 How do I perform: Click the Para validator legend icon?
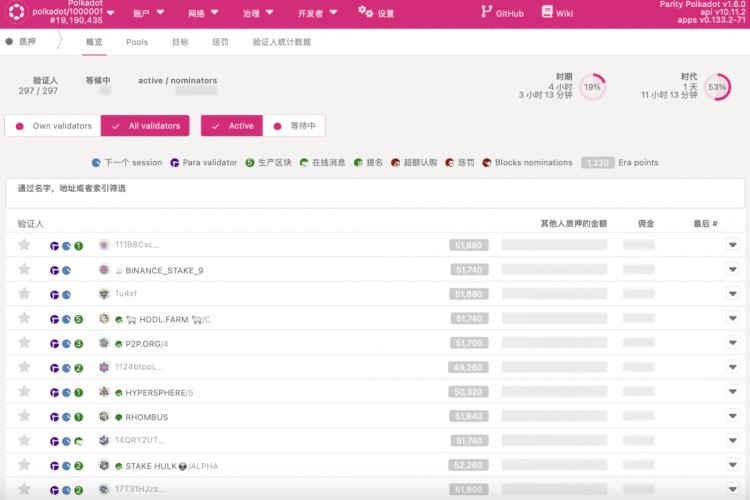175,163
